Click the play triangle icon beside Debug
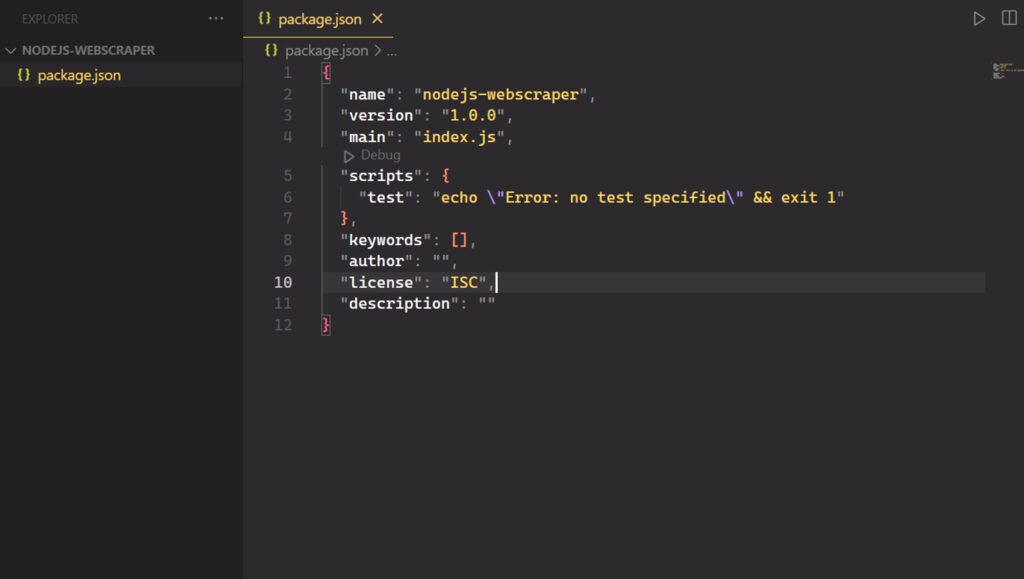The height and width of the screenshot is (579, 1024). 349,156
